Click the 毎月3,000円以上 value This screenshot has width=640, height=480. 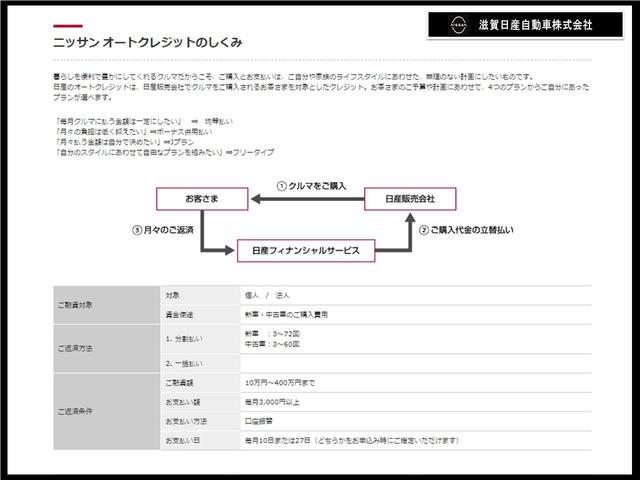pos(272,402)
